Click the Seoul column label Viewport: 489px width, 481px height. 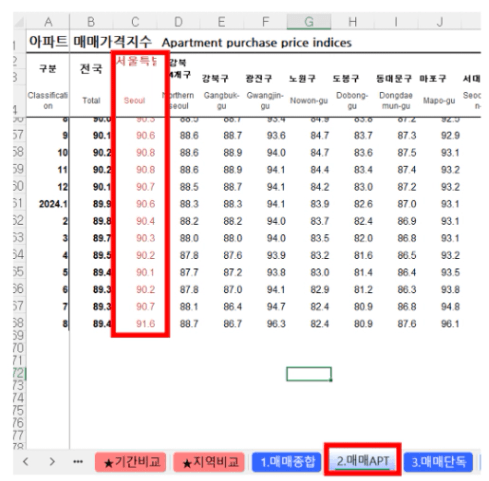tap(134, 100)
